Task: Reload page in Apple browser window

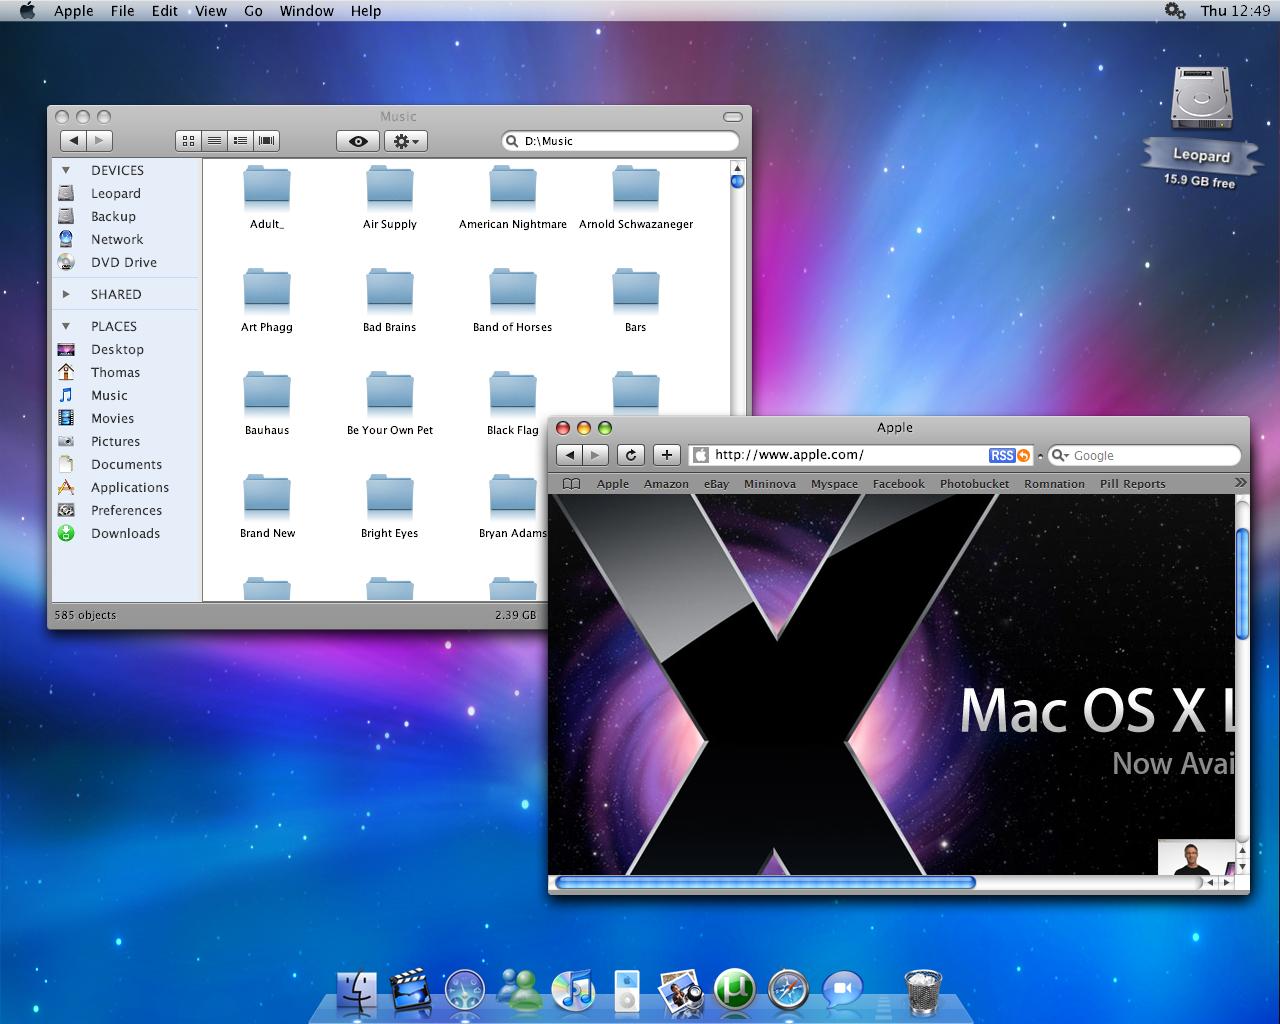Action: (630, 455)
